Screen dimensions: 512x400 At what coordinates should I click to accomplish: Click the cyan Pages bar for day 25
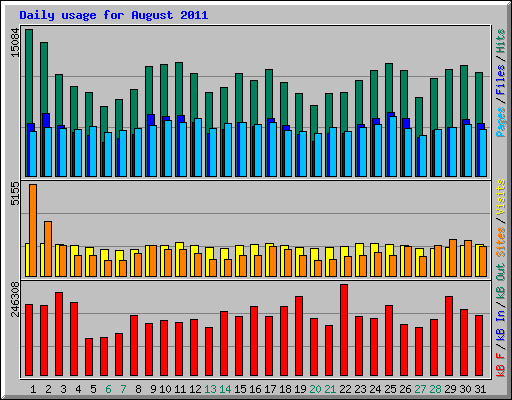[x=393, y=146]
